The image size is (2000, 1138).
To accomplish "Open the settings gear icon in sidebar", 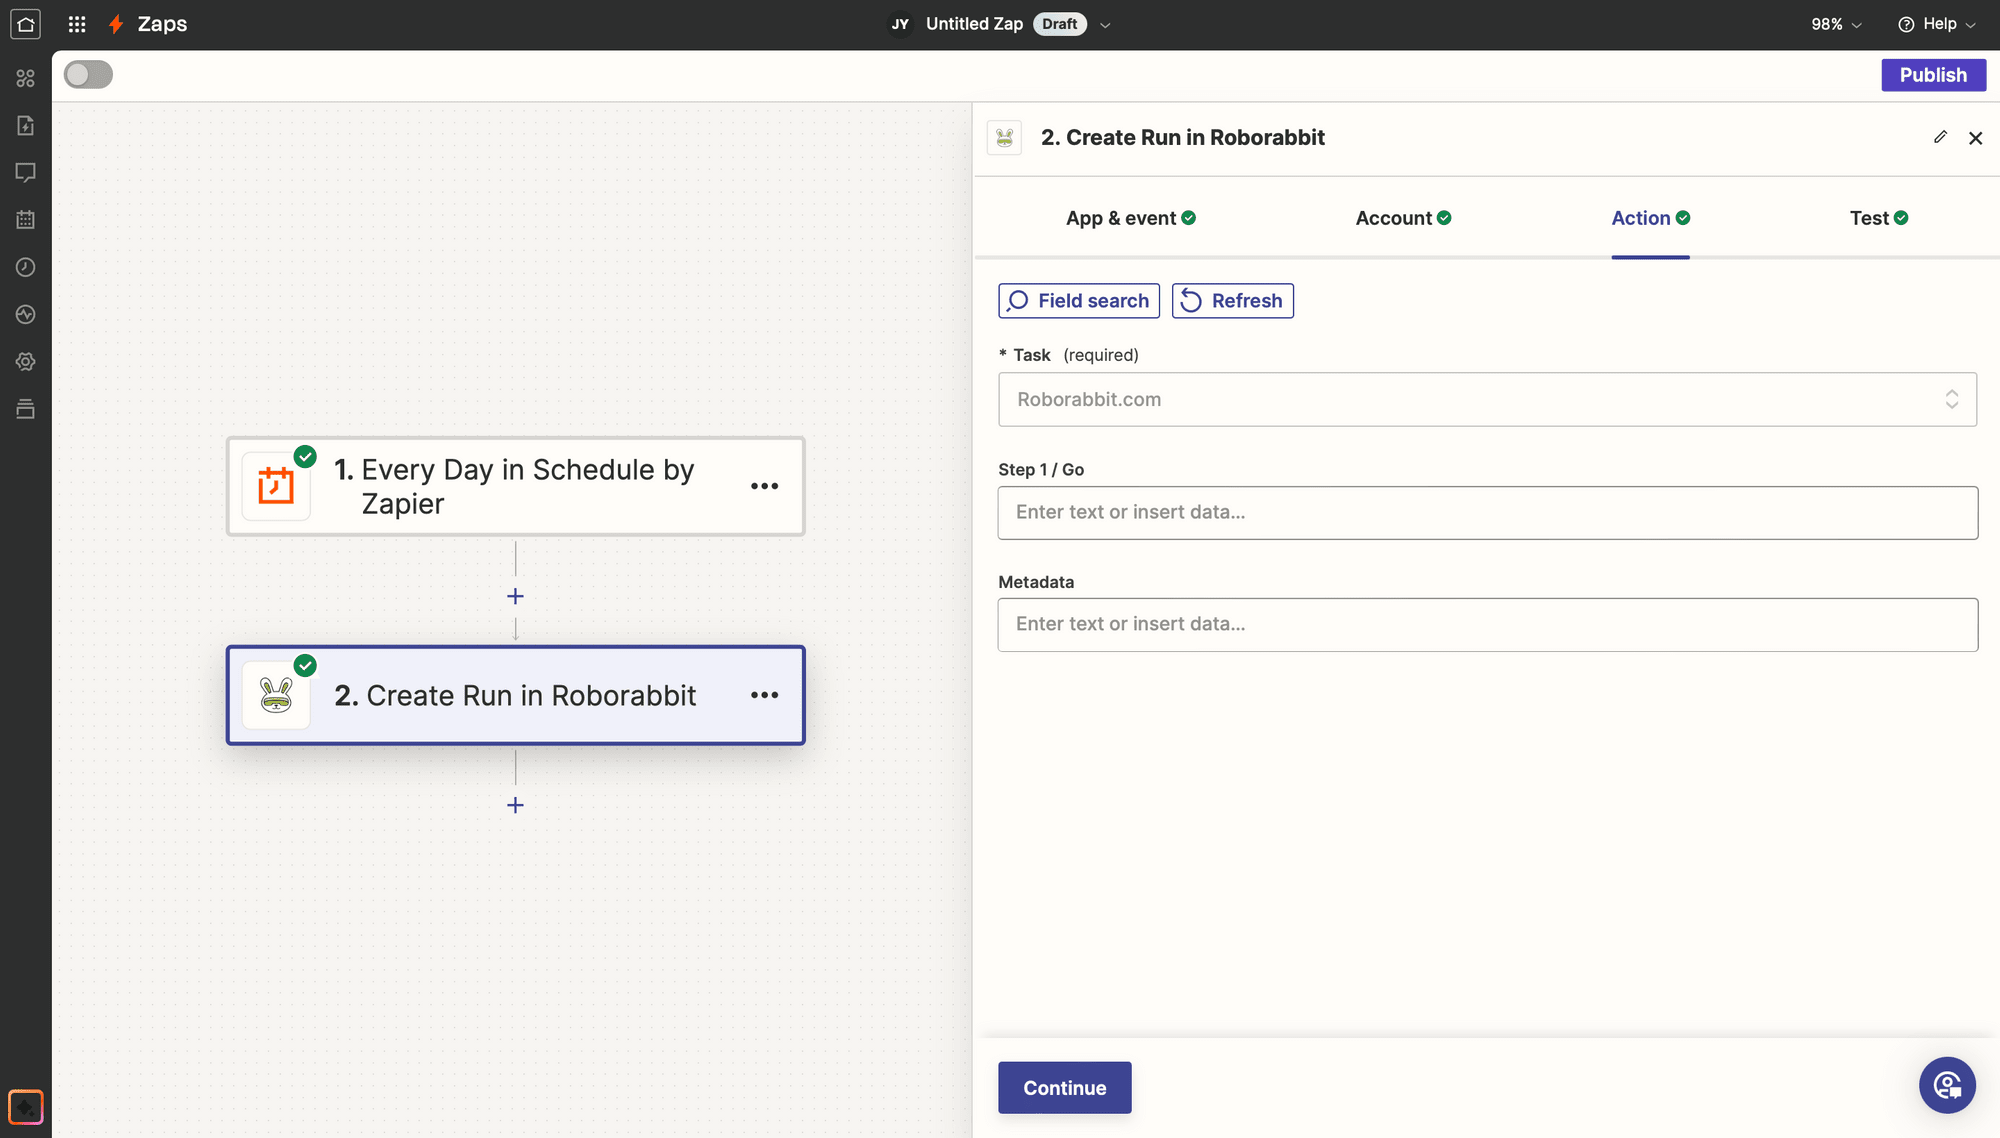I will tap(25, 361).
